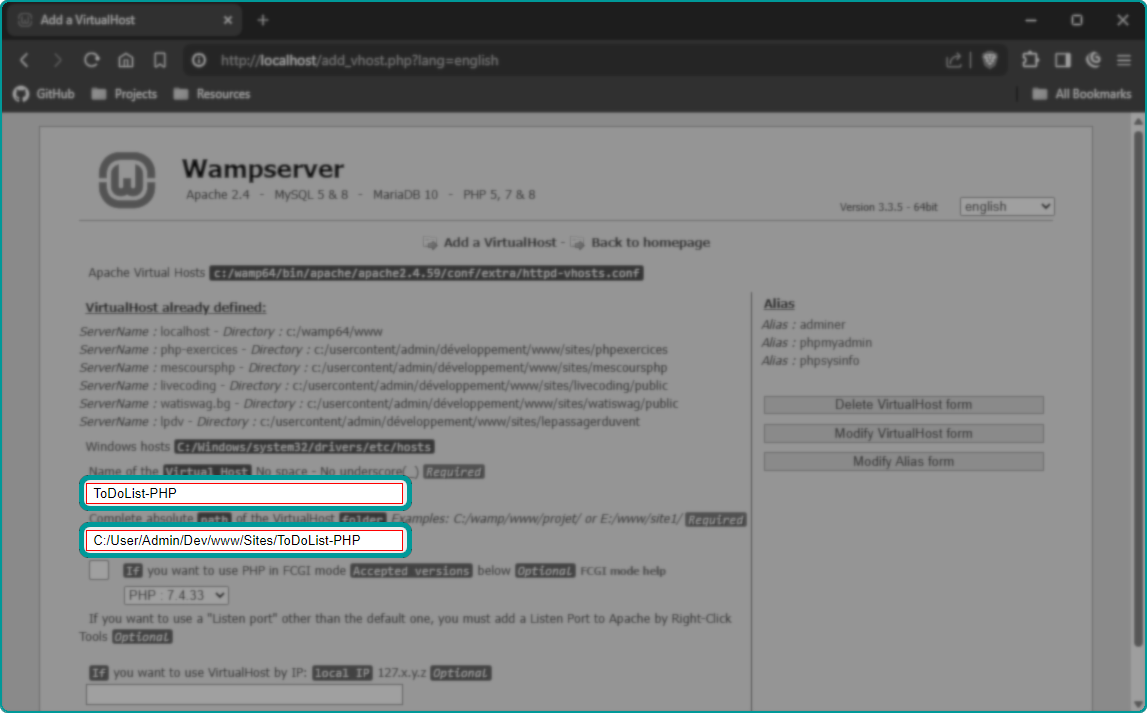The width and height of the screenshot is (1147, 713).
Task: Minimize the browser window
Action: tap(1031, 20)
